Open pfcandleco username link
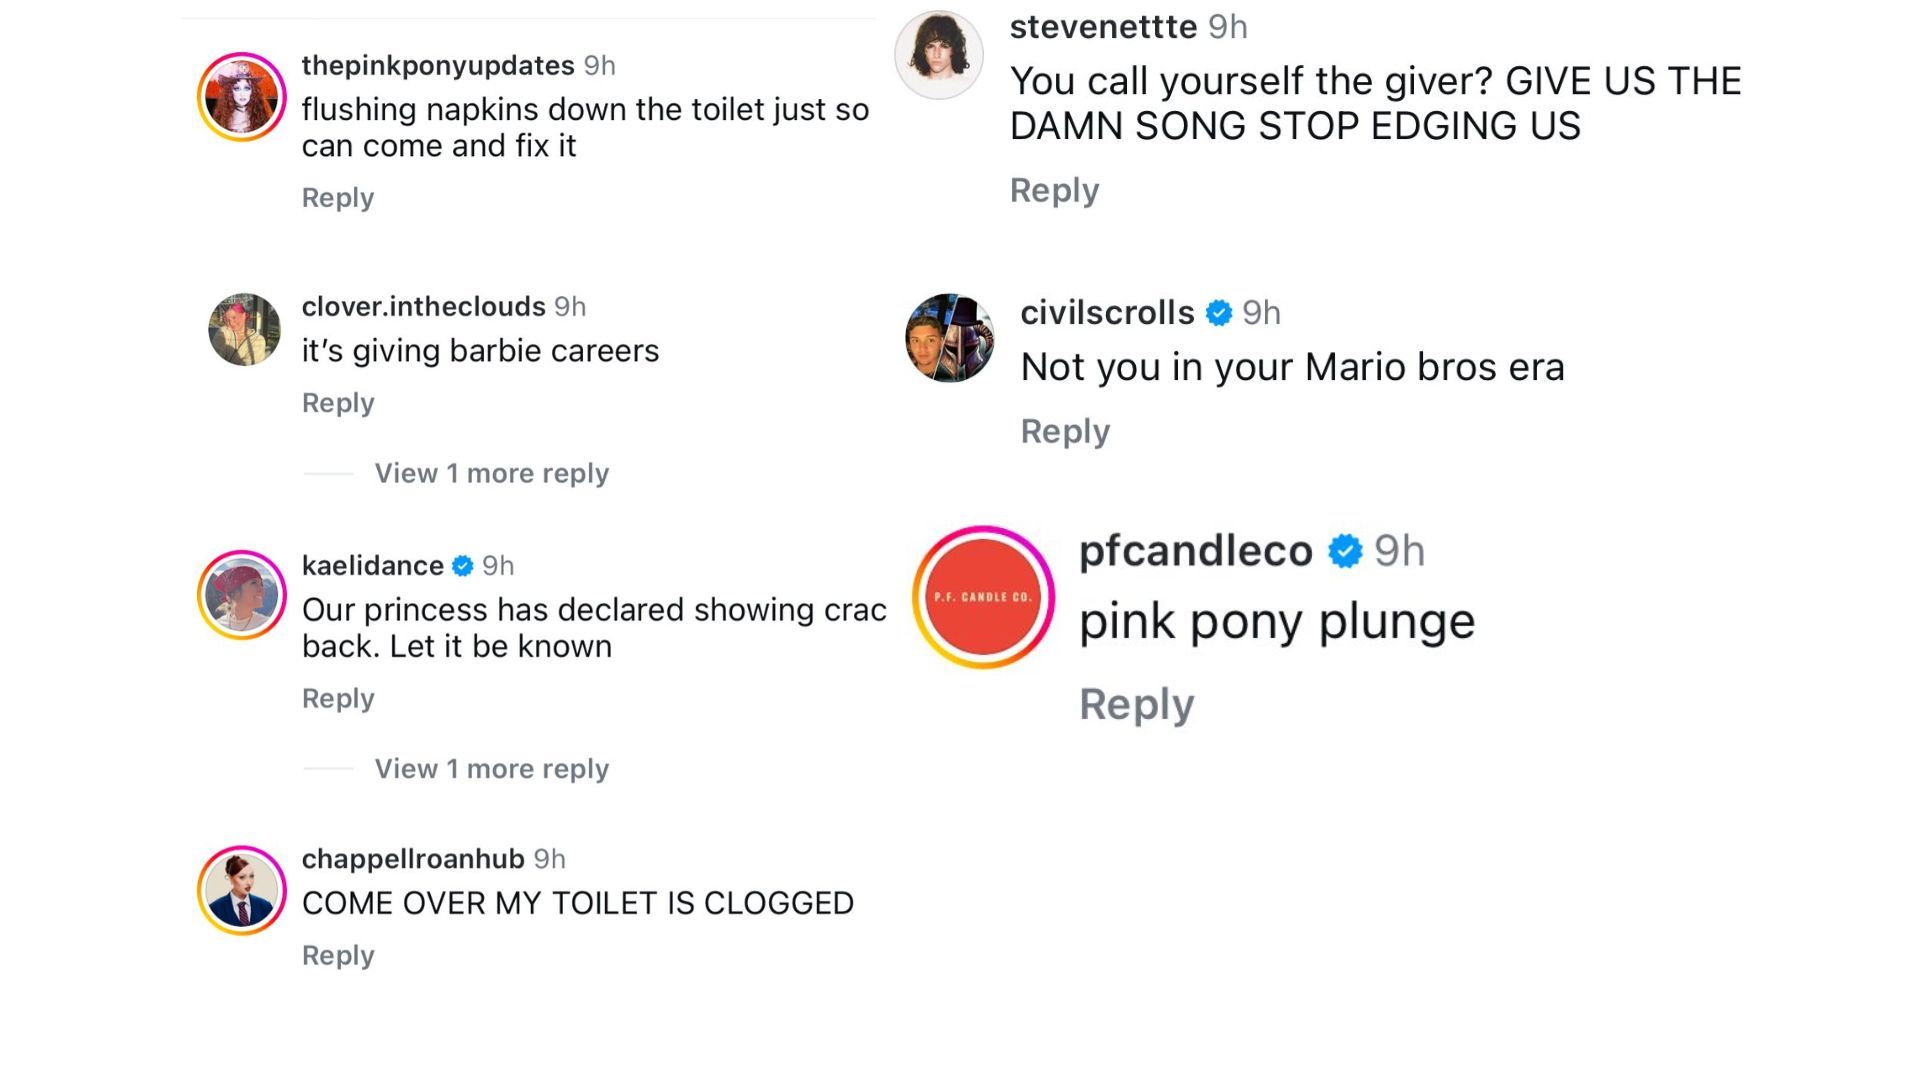The width and height of the screenshot is (1920, 1080). click(x=1195, y=551)
